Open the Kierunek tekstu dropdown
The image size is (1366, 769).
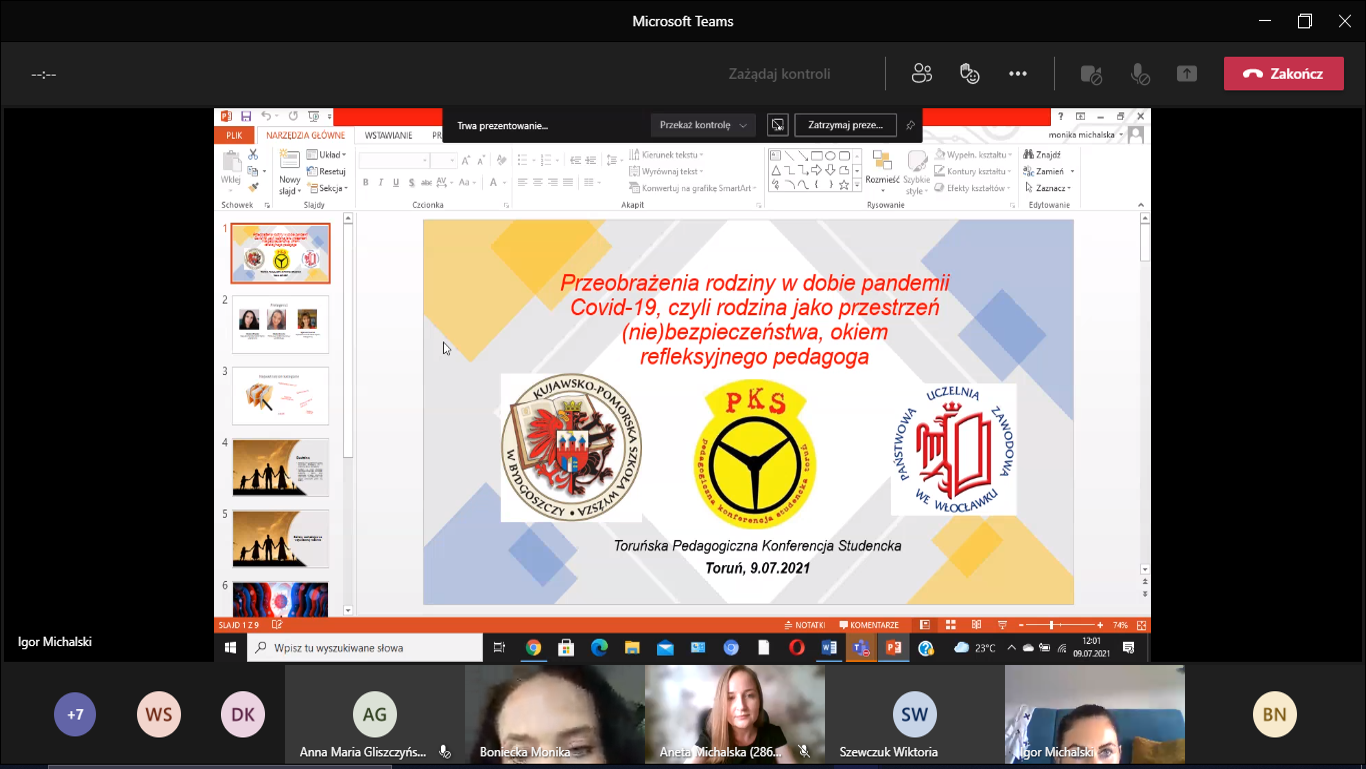coord(666,155)
